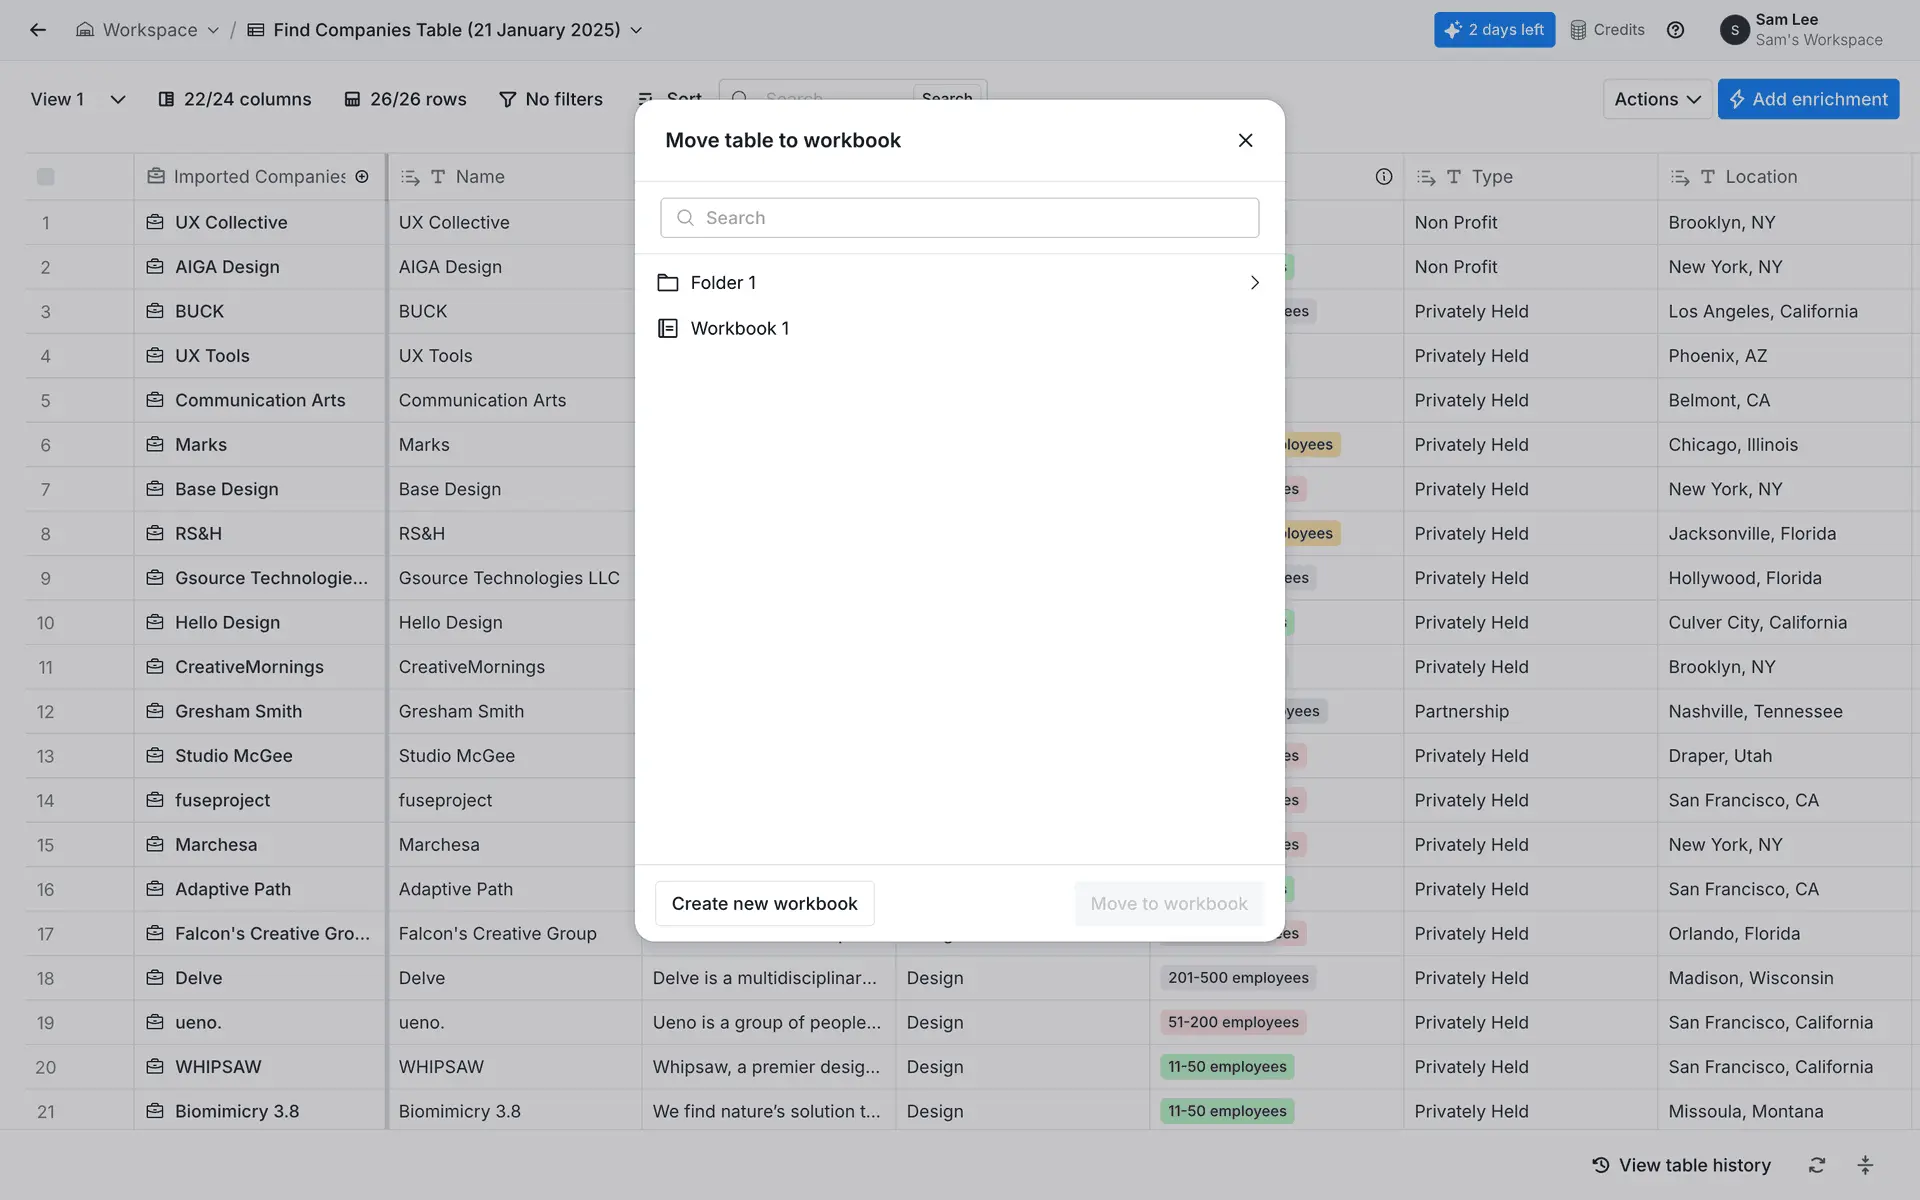1920x1200 pixels.
Task: Click the info icon in column header
Action: coord(1384,177)
